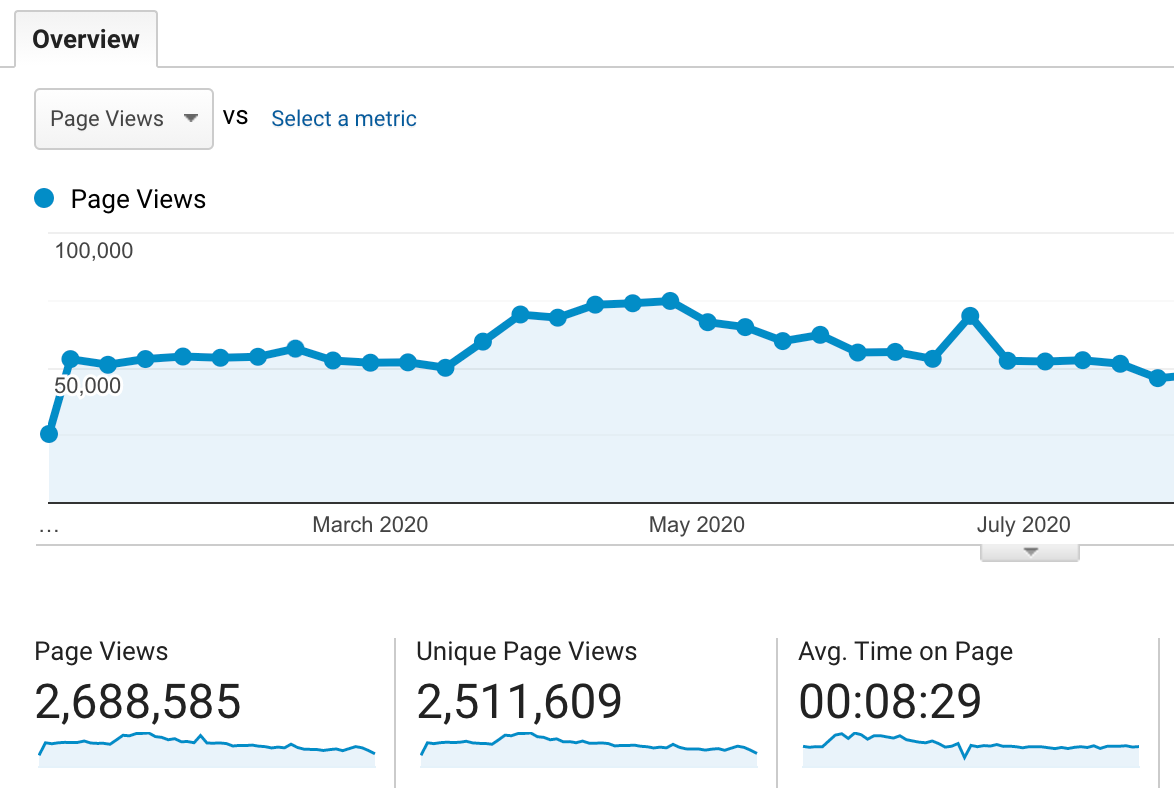
Task: Click the March 2020 axis label
Action: pos(370,525)
